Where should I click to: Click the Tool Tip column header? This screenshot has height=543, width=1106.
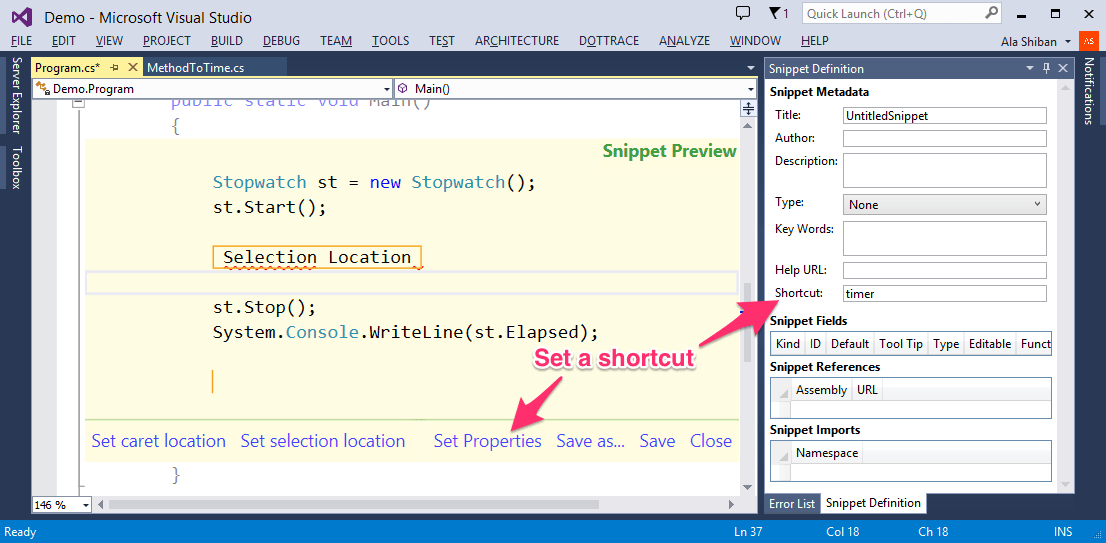click(901, 344)
